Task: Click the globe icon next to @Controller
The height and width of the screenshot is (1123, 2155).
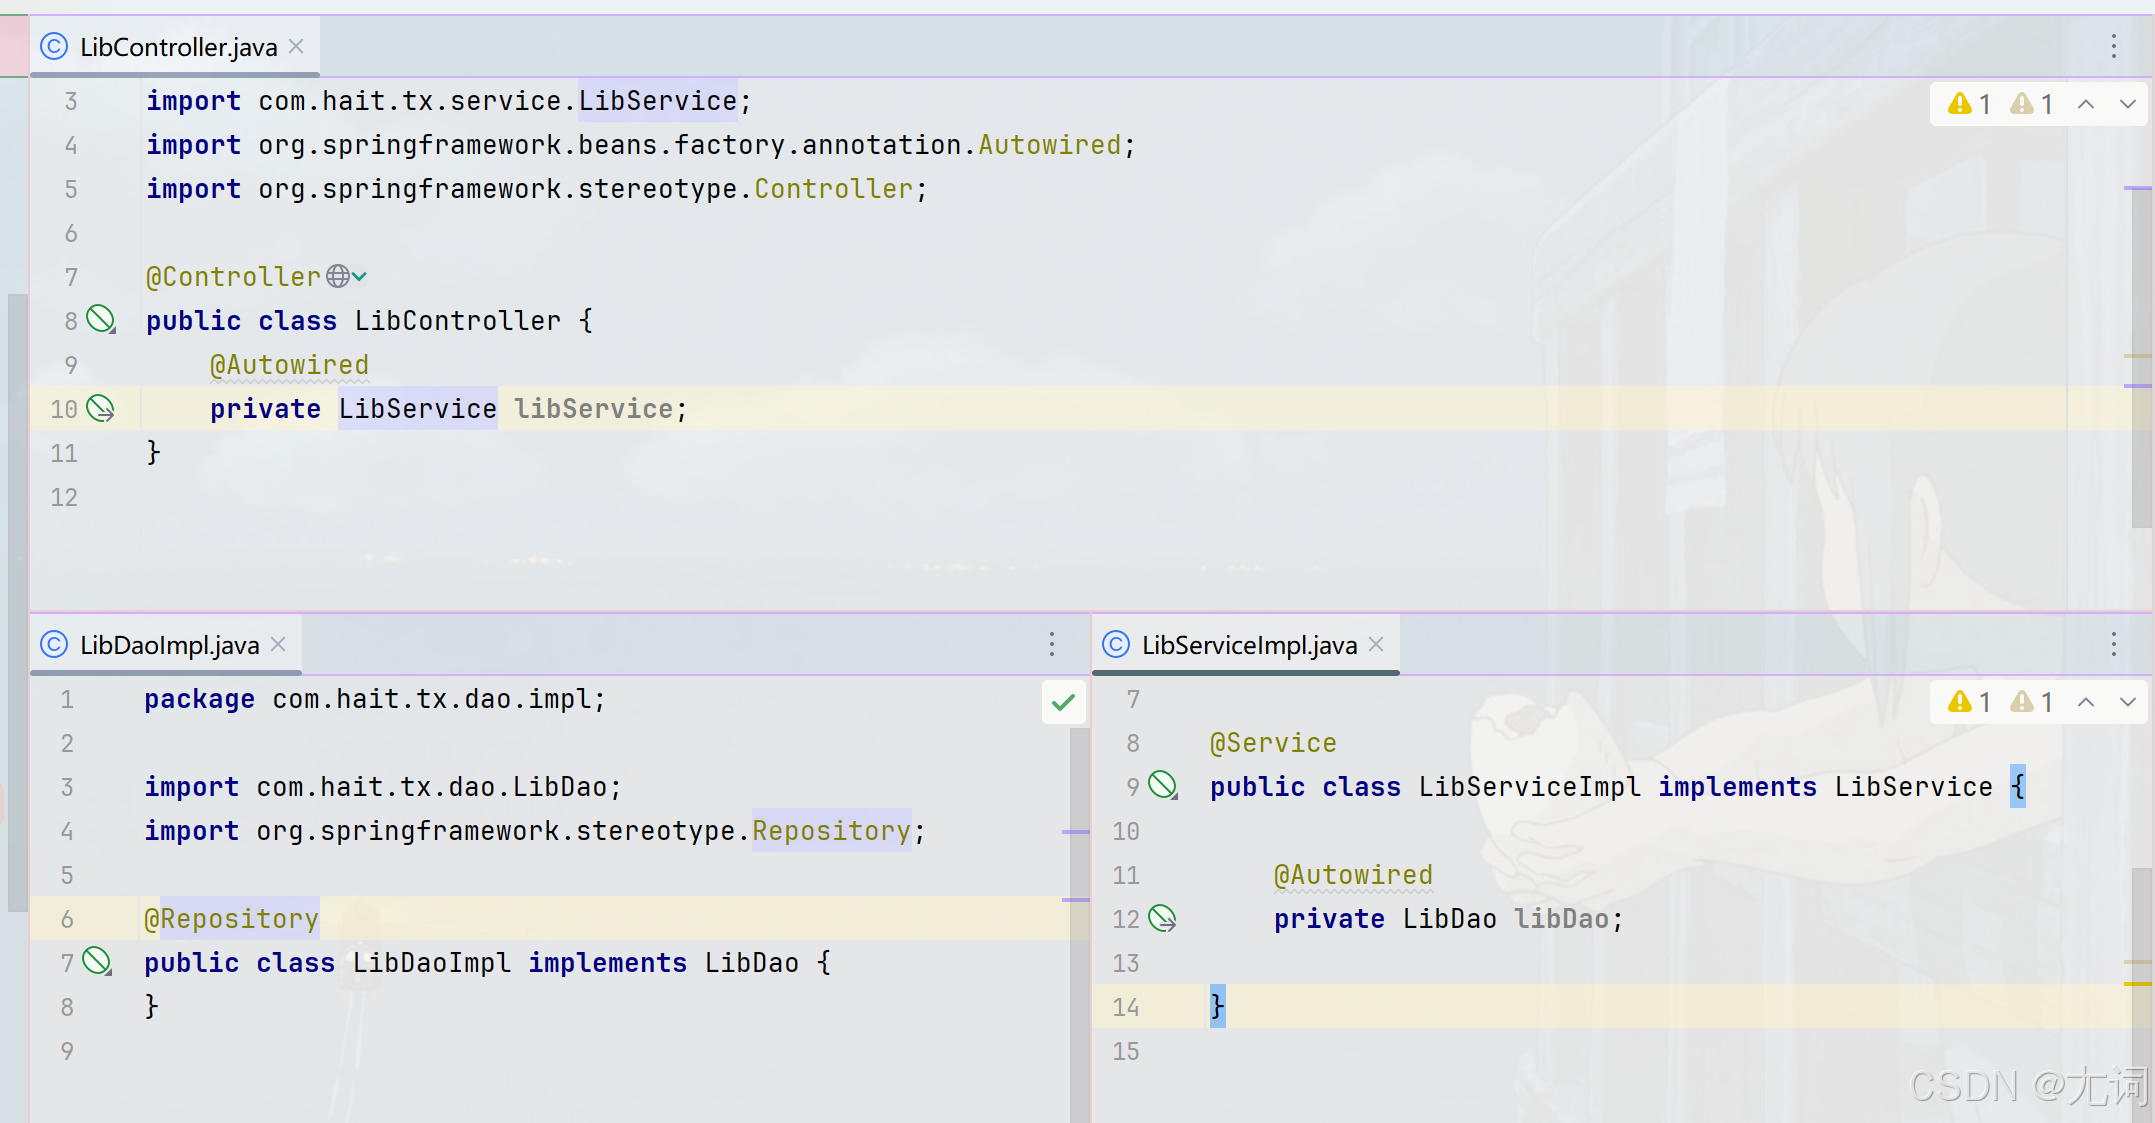Action: tap(338, 276)
